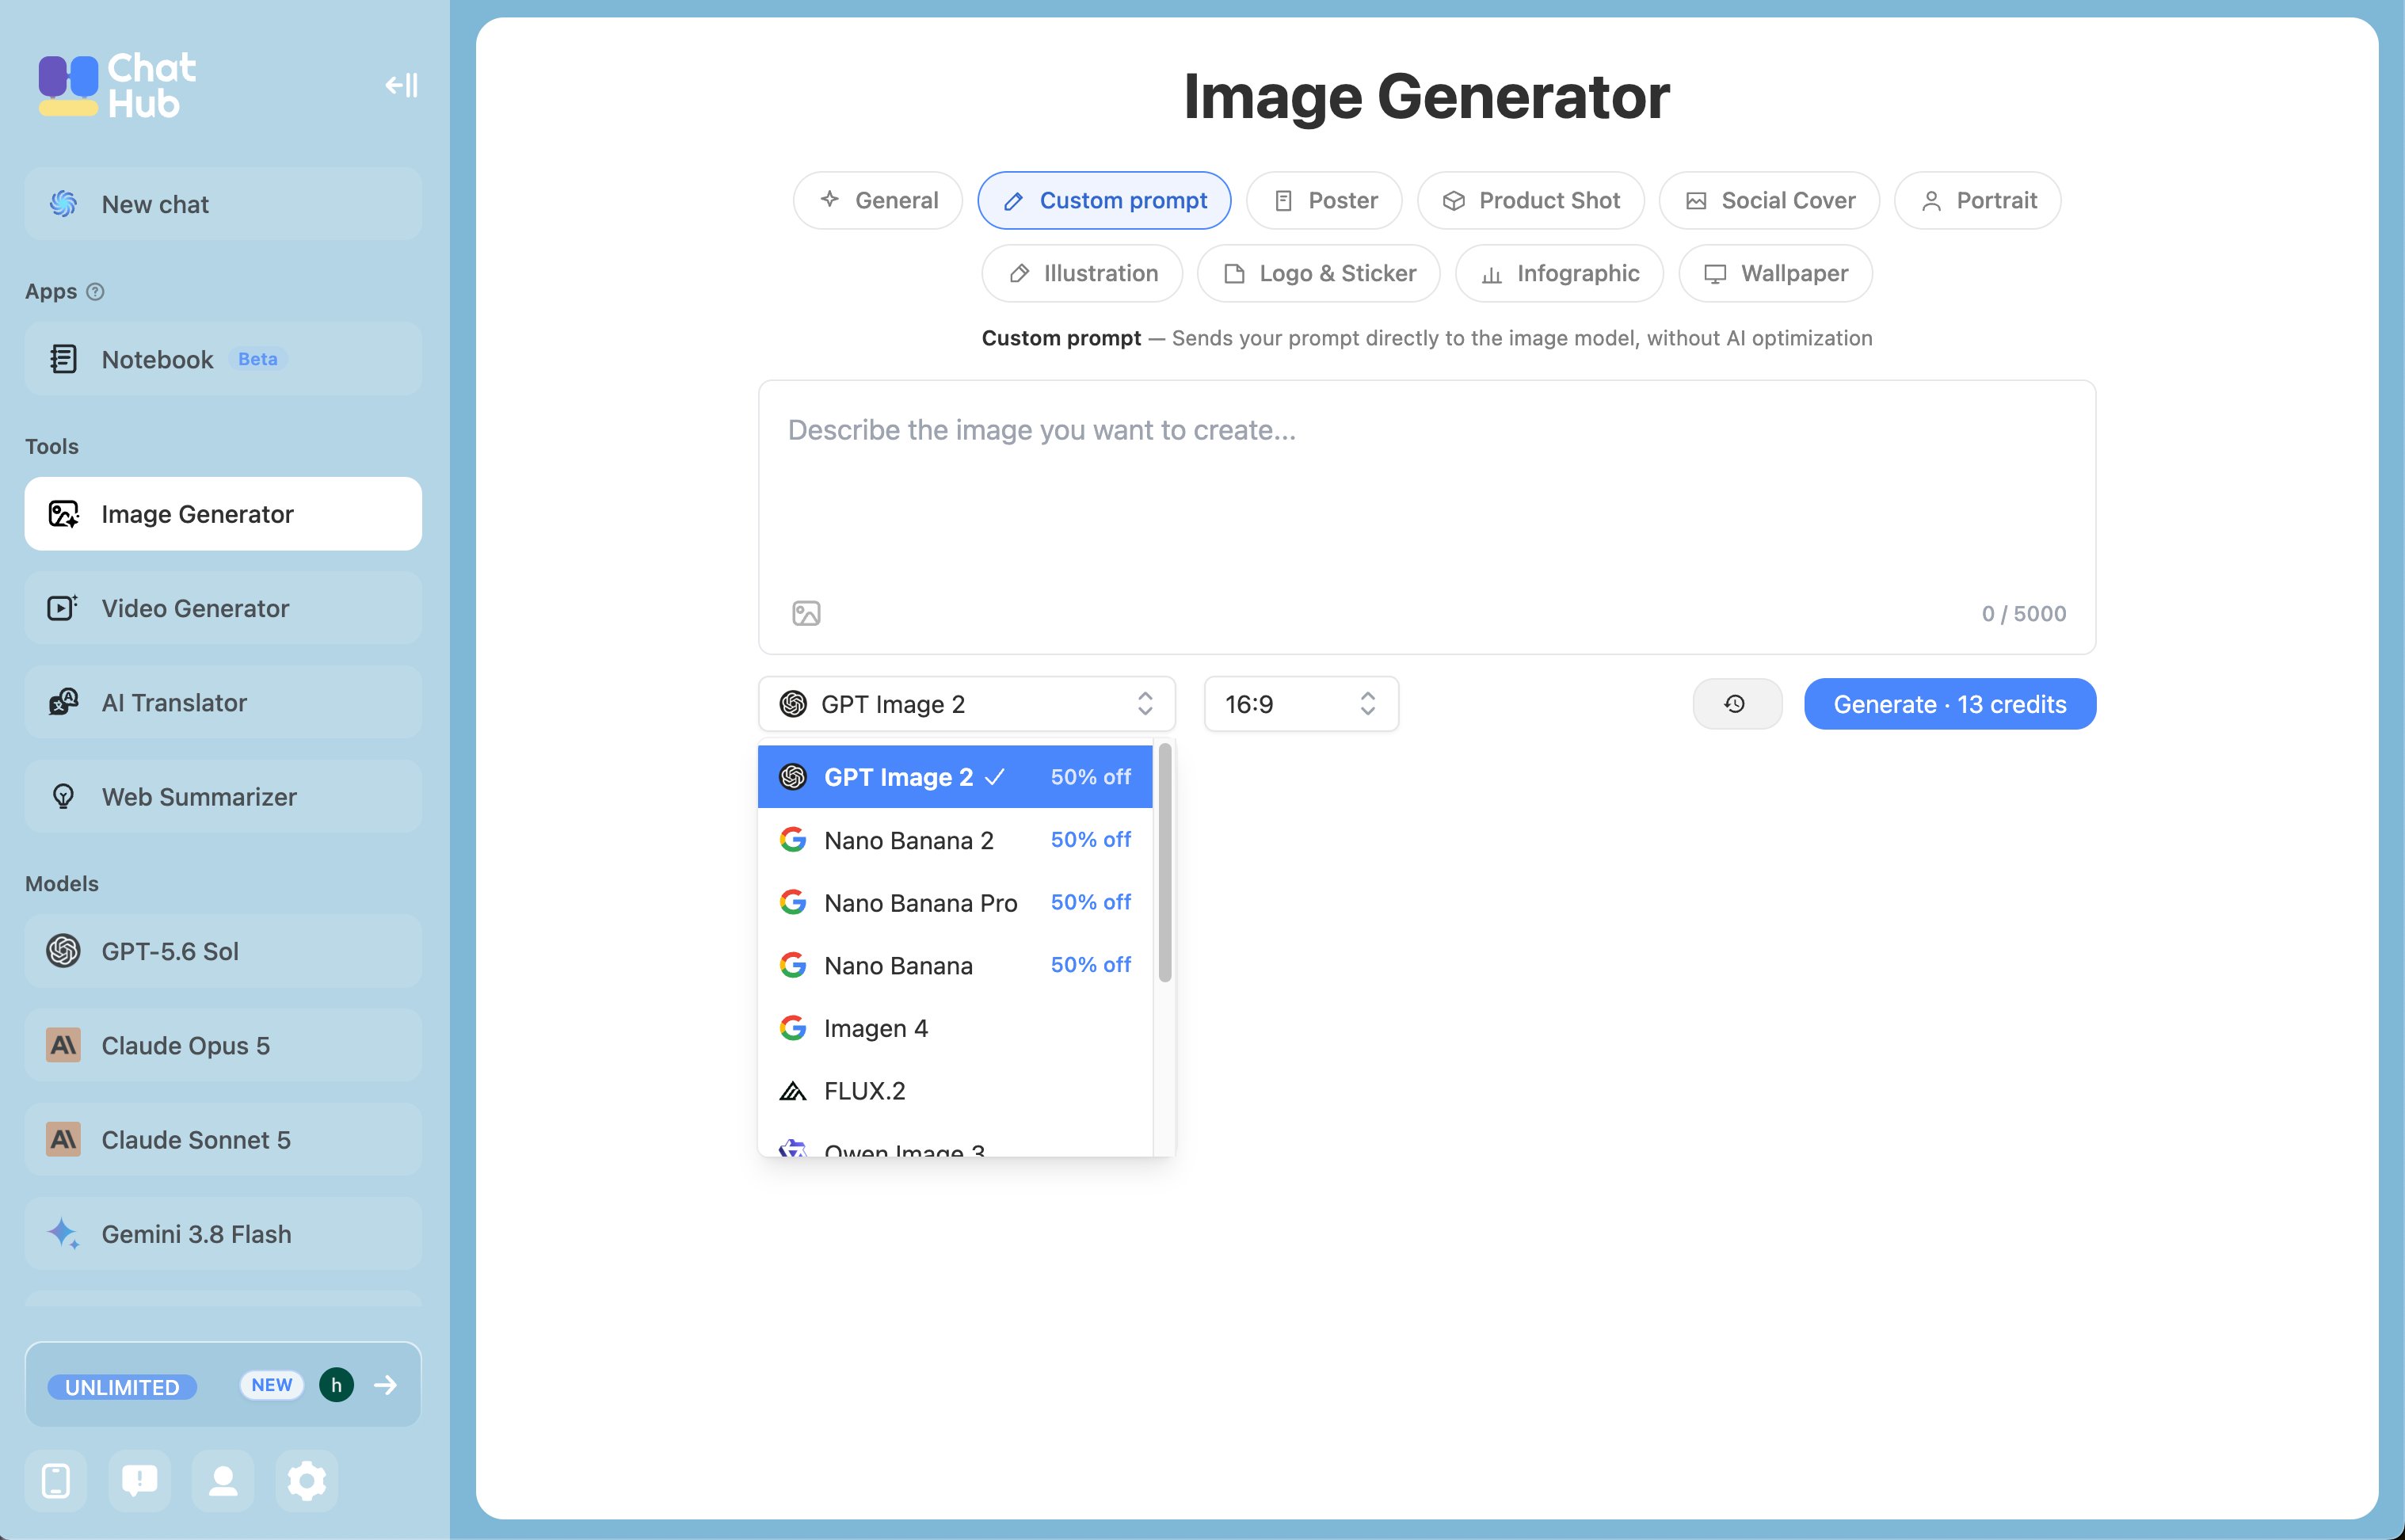This screenshot has height=1540, width=2405.
Task: Click the Image Generator page heading
Action: [1427, 97]
